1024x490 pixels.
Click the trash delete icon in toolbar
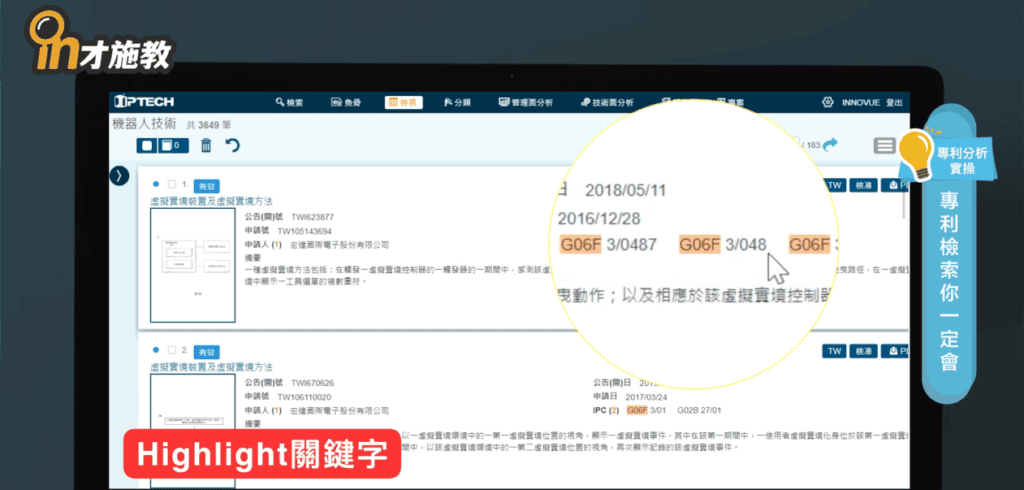206,146
